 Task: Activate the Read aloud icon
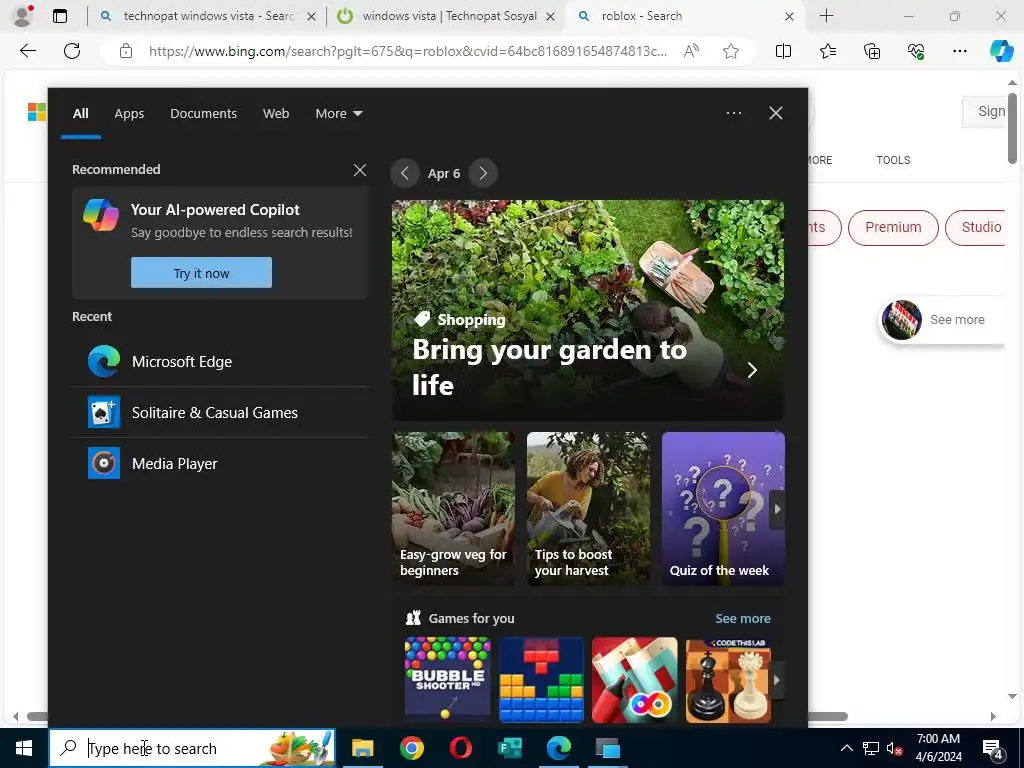point(691,51)
